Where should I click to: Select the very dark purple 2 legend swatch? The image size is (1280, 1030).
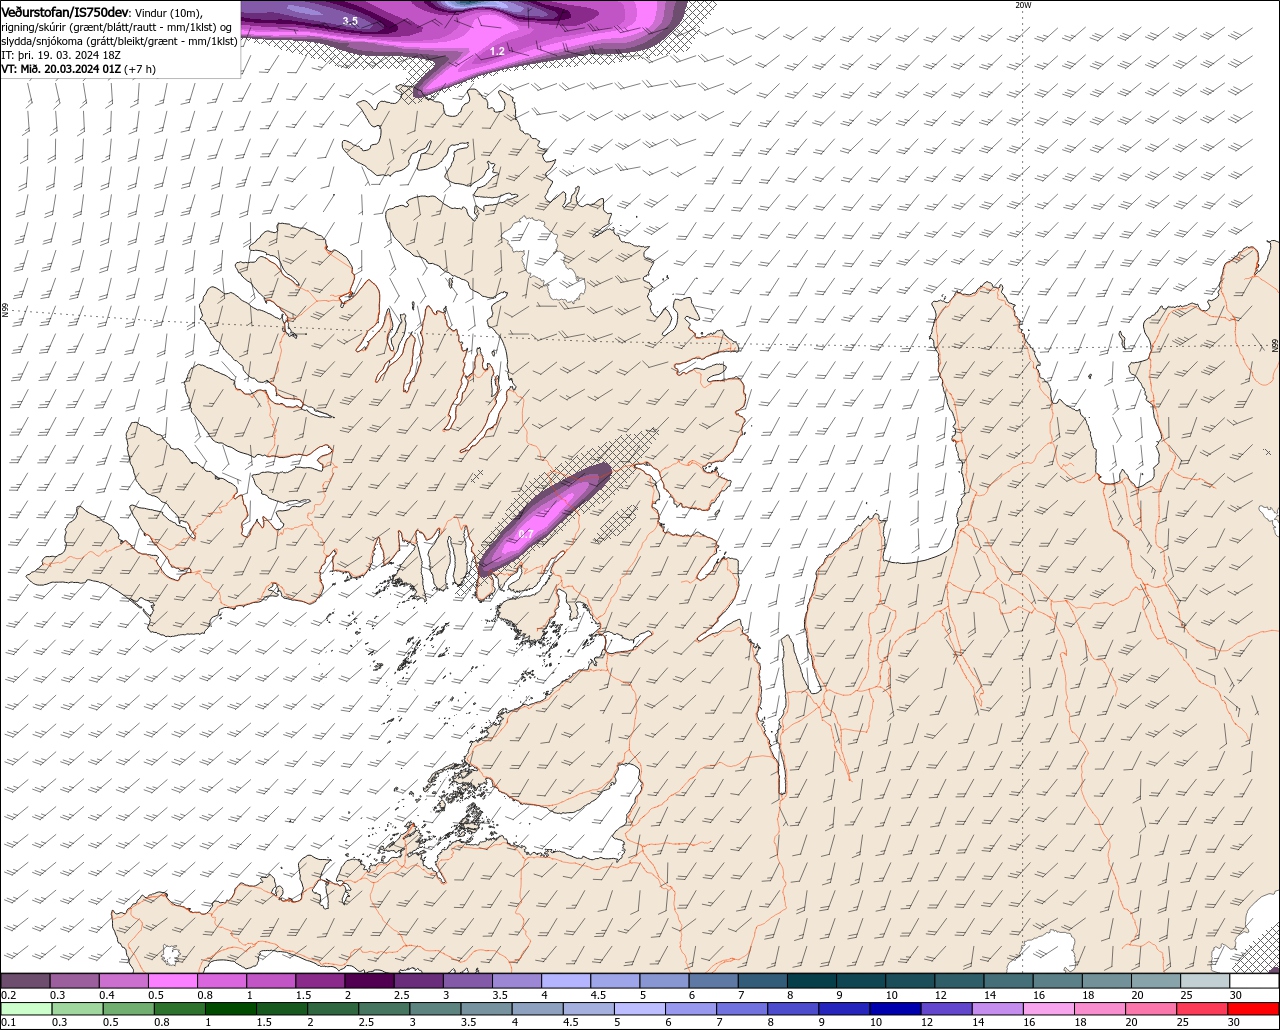(x=369, y=981)
